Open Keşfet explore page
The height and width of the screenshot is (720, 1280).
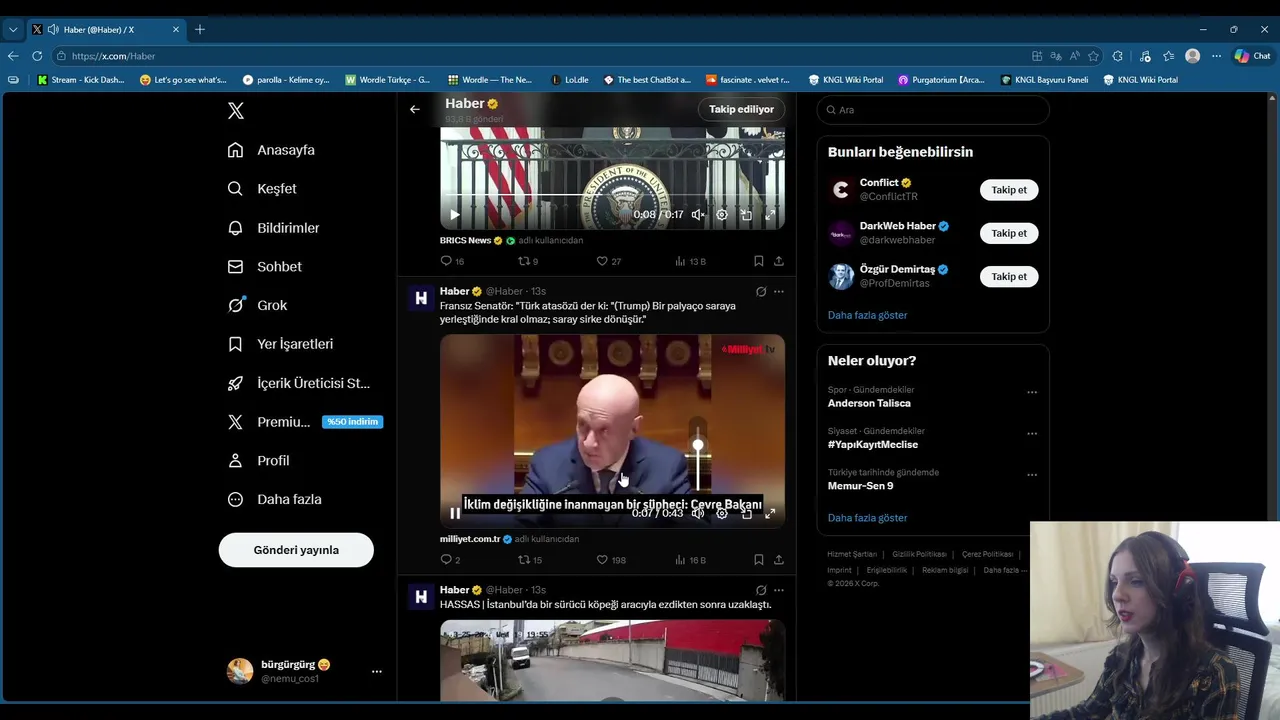[x=262, y=189]
